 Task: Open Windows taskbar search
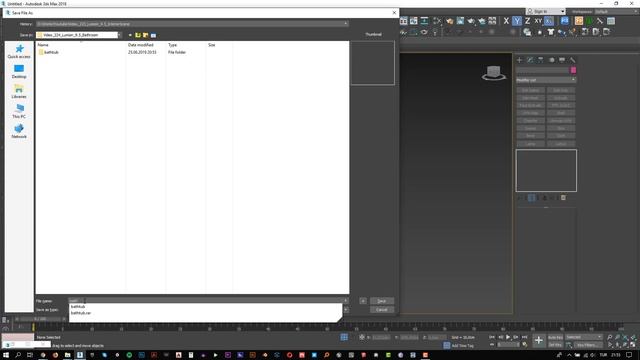[x=18, y=355]
